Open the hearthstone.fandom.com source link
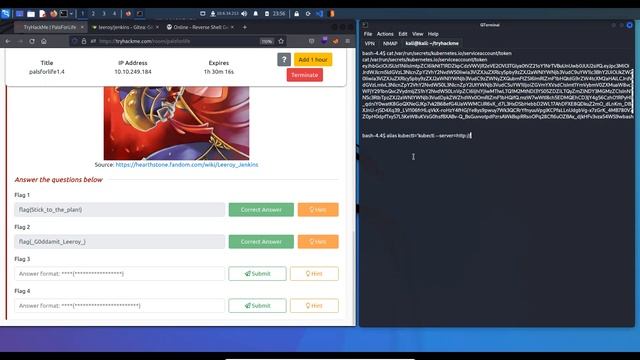Viewport: 640px width, 360px height. (x=187, y=164)
